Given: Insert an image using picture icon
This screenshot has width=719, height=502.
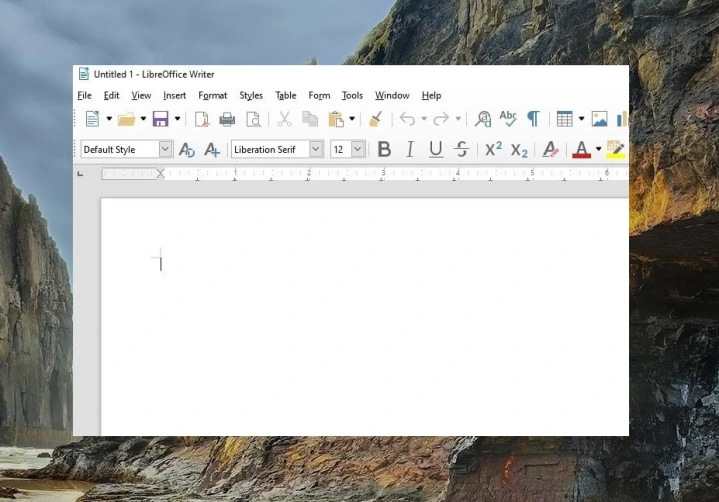Looking at the screenshot, I should [x=599, y=119].
